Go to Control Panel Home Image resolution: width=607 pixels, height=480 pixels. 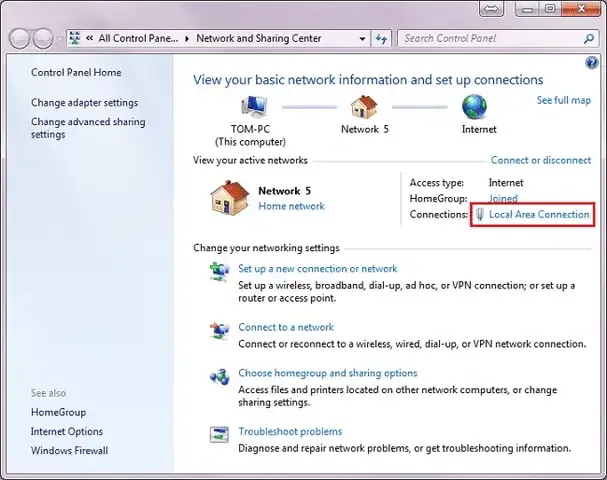click(76, 73)
